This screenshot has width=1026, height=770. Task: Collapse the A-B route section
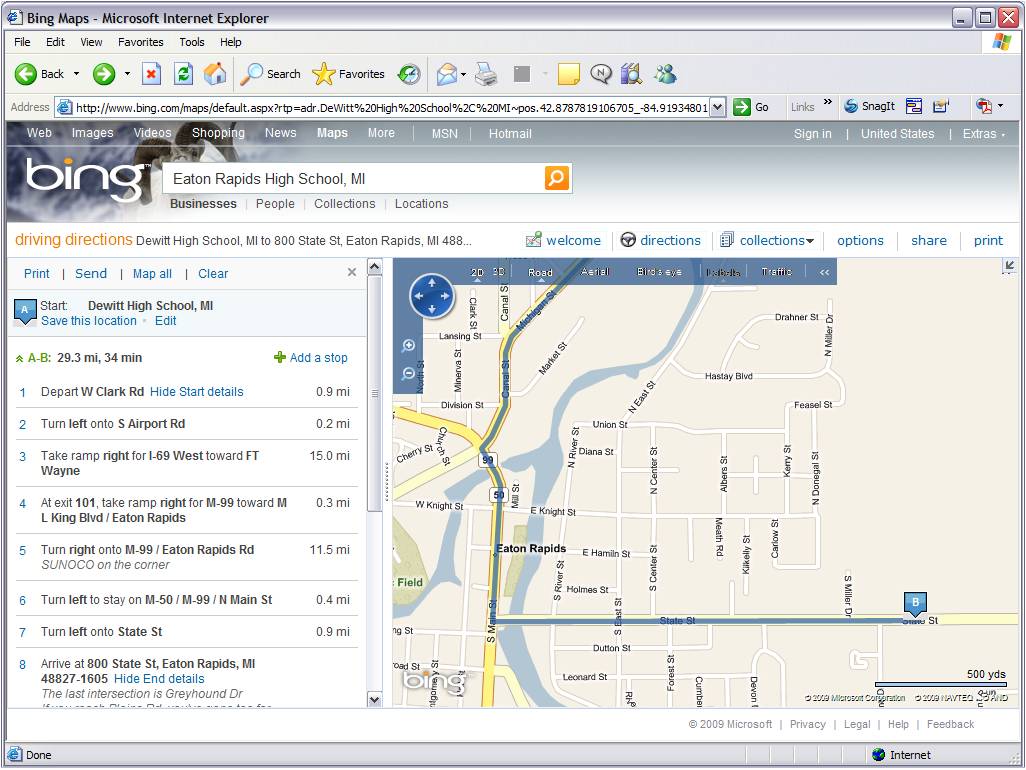(20, 359)
